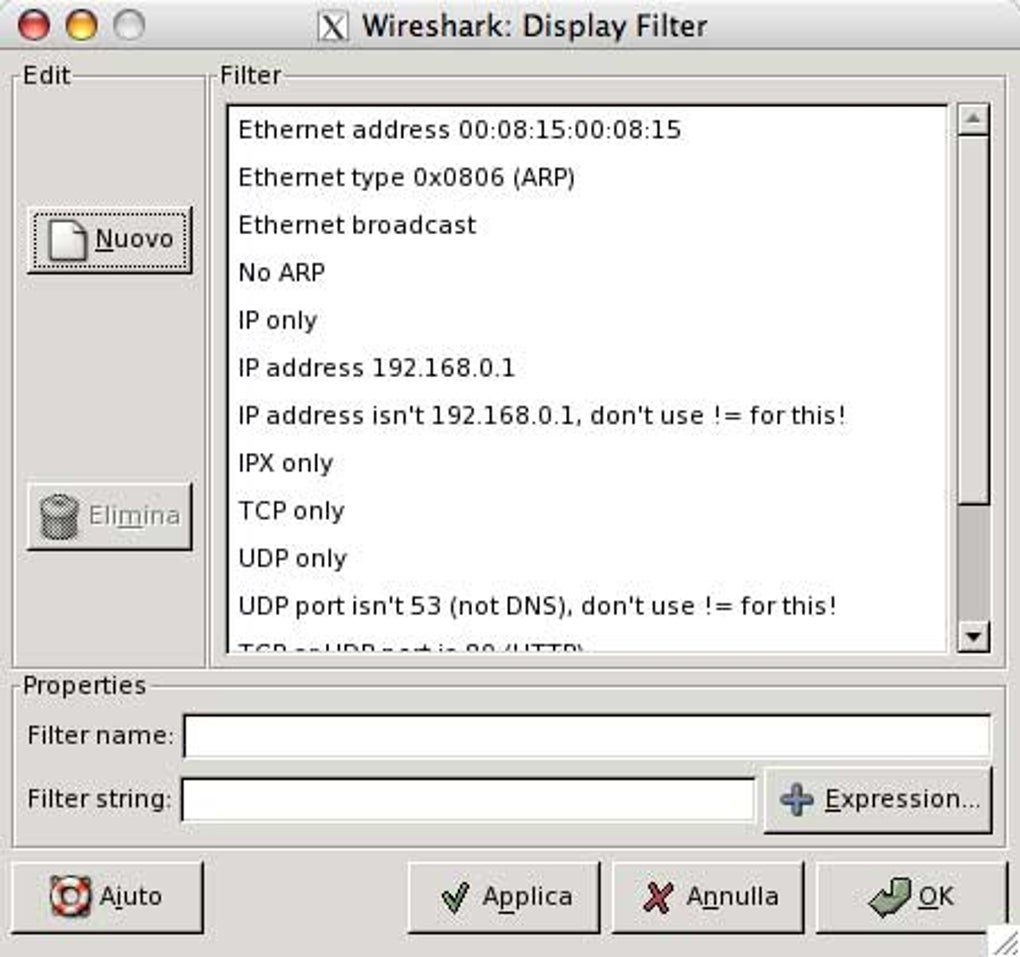Select the 'IP address isn't 192.168.0.1' filter
The width and height of the screenshot is (1020, 957).
pos(587,415)
